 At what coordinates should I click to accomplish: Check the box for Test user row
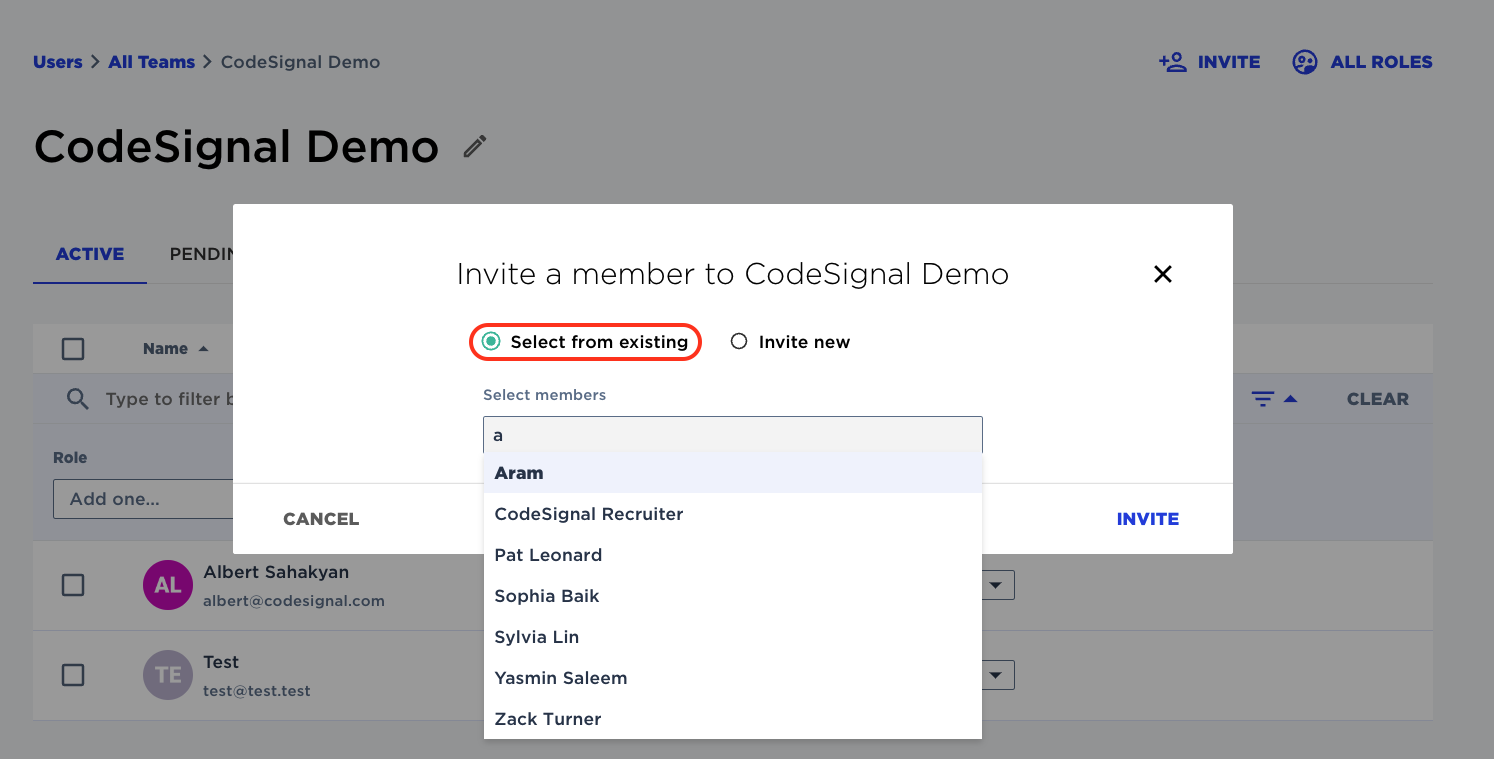(x=73, y=675)
